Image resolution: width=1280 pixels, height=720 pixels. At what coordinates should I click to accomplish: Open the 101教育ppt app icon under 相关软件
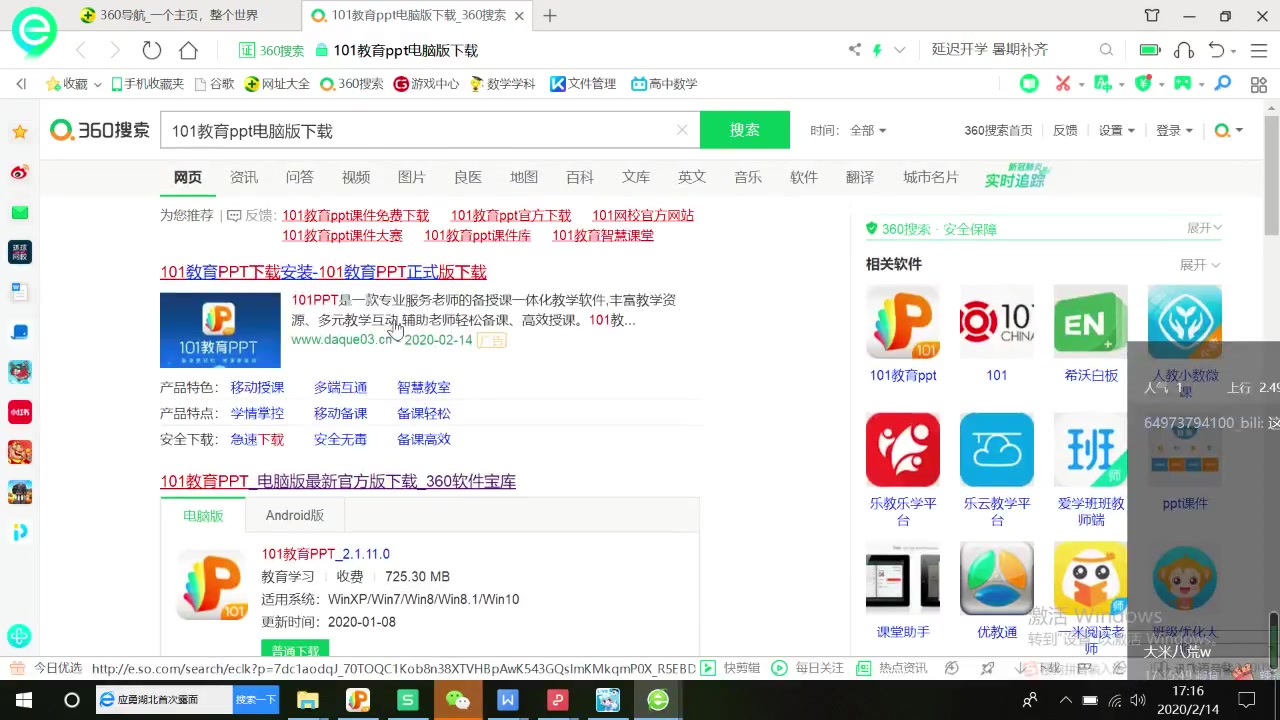tap(903, 322)
